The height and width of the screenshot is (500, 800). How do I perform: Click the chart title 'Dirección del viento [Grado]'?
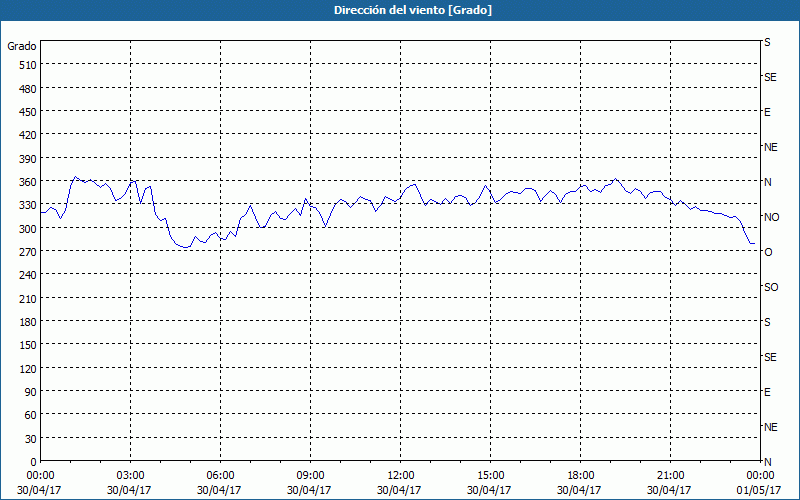tap(413, 10)
